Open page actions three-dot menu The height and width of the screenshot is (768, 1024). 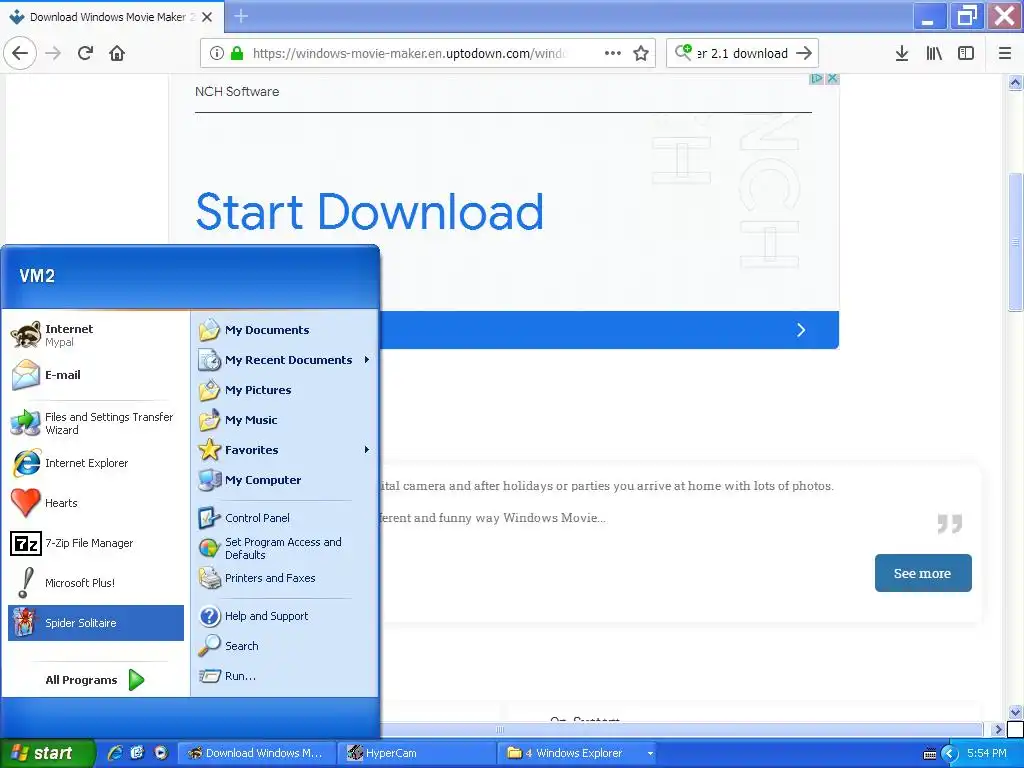click(x=613, y=53)
